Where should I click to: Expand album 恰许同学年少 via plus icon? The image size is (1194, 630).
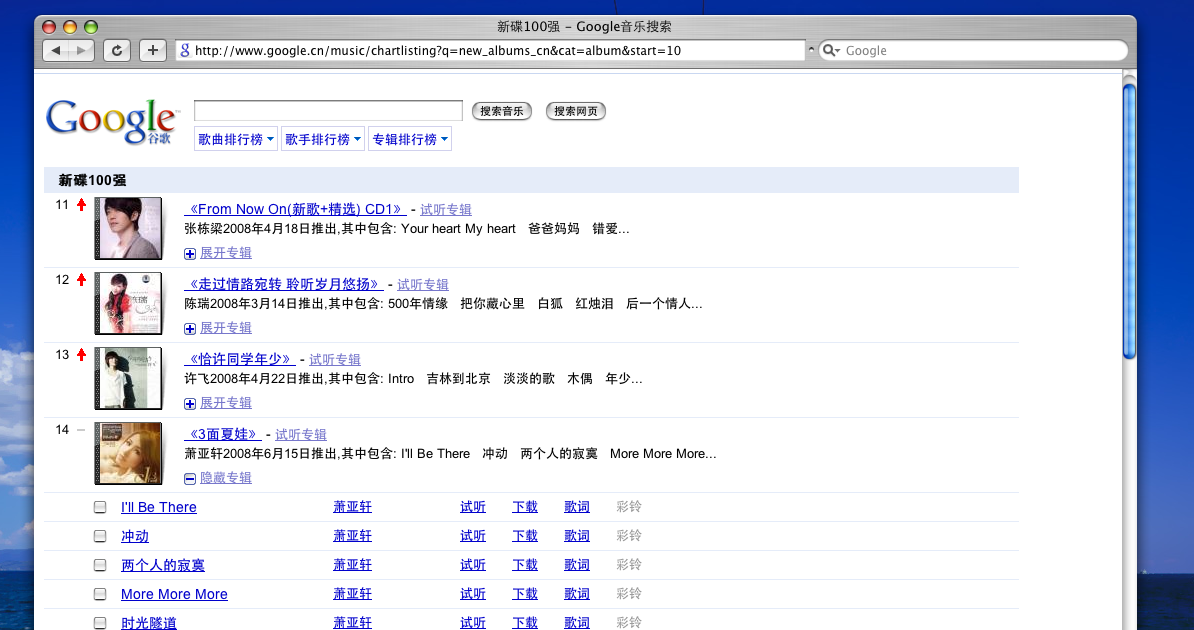[x=190, y=403]
